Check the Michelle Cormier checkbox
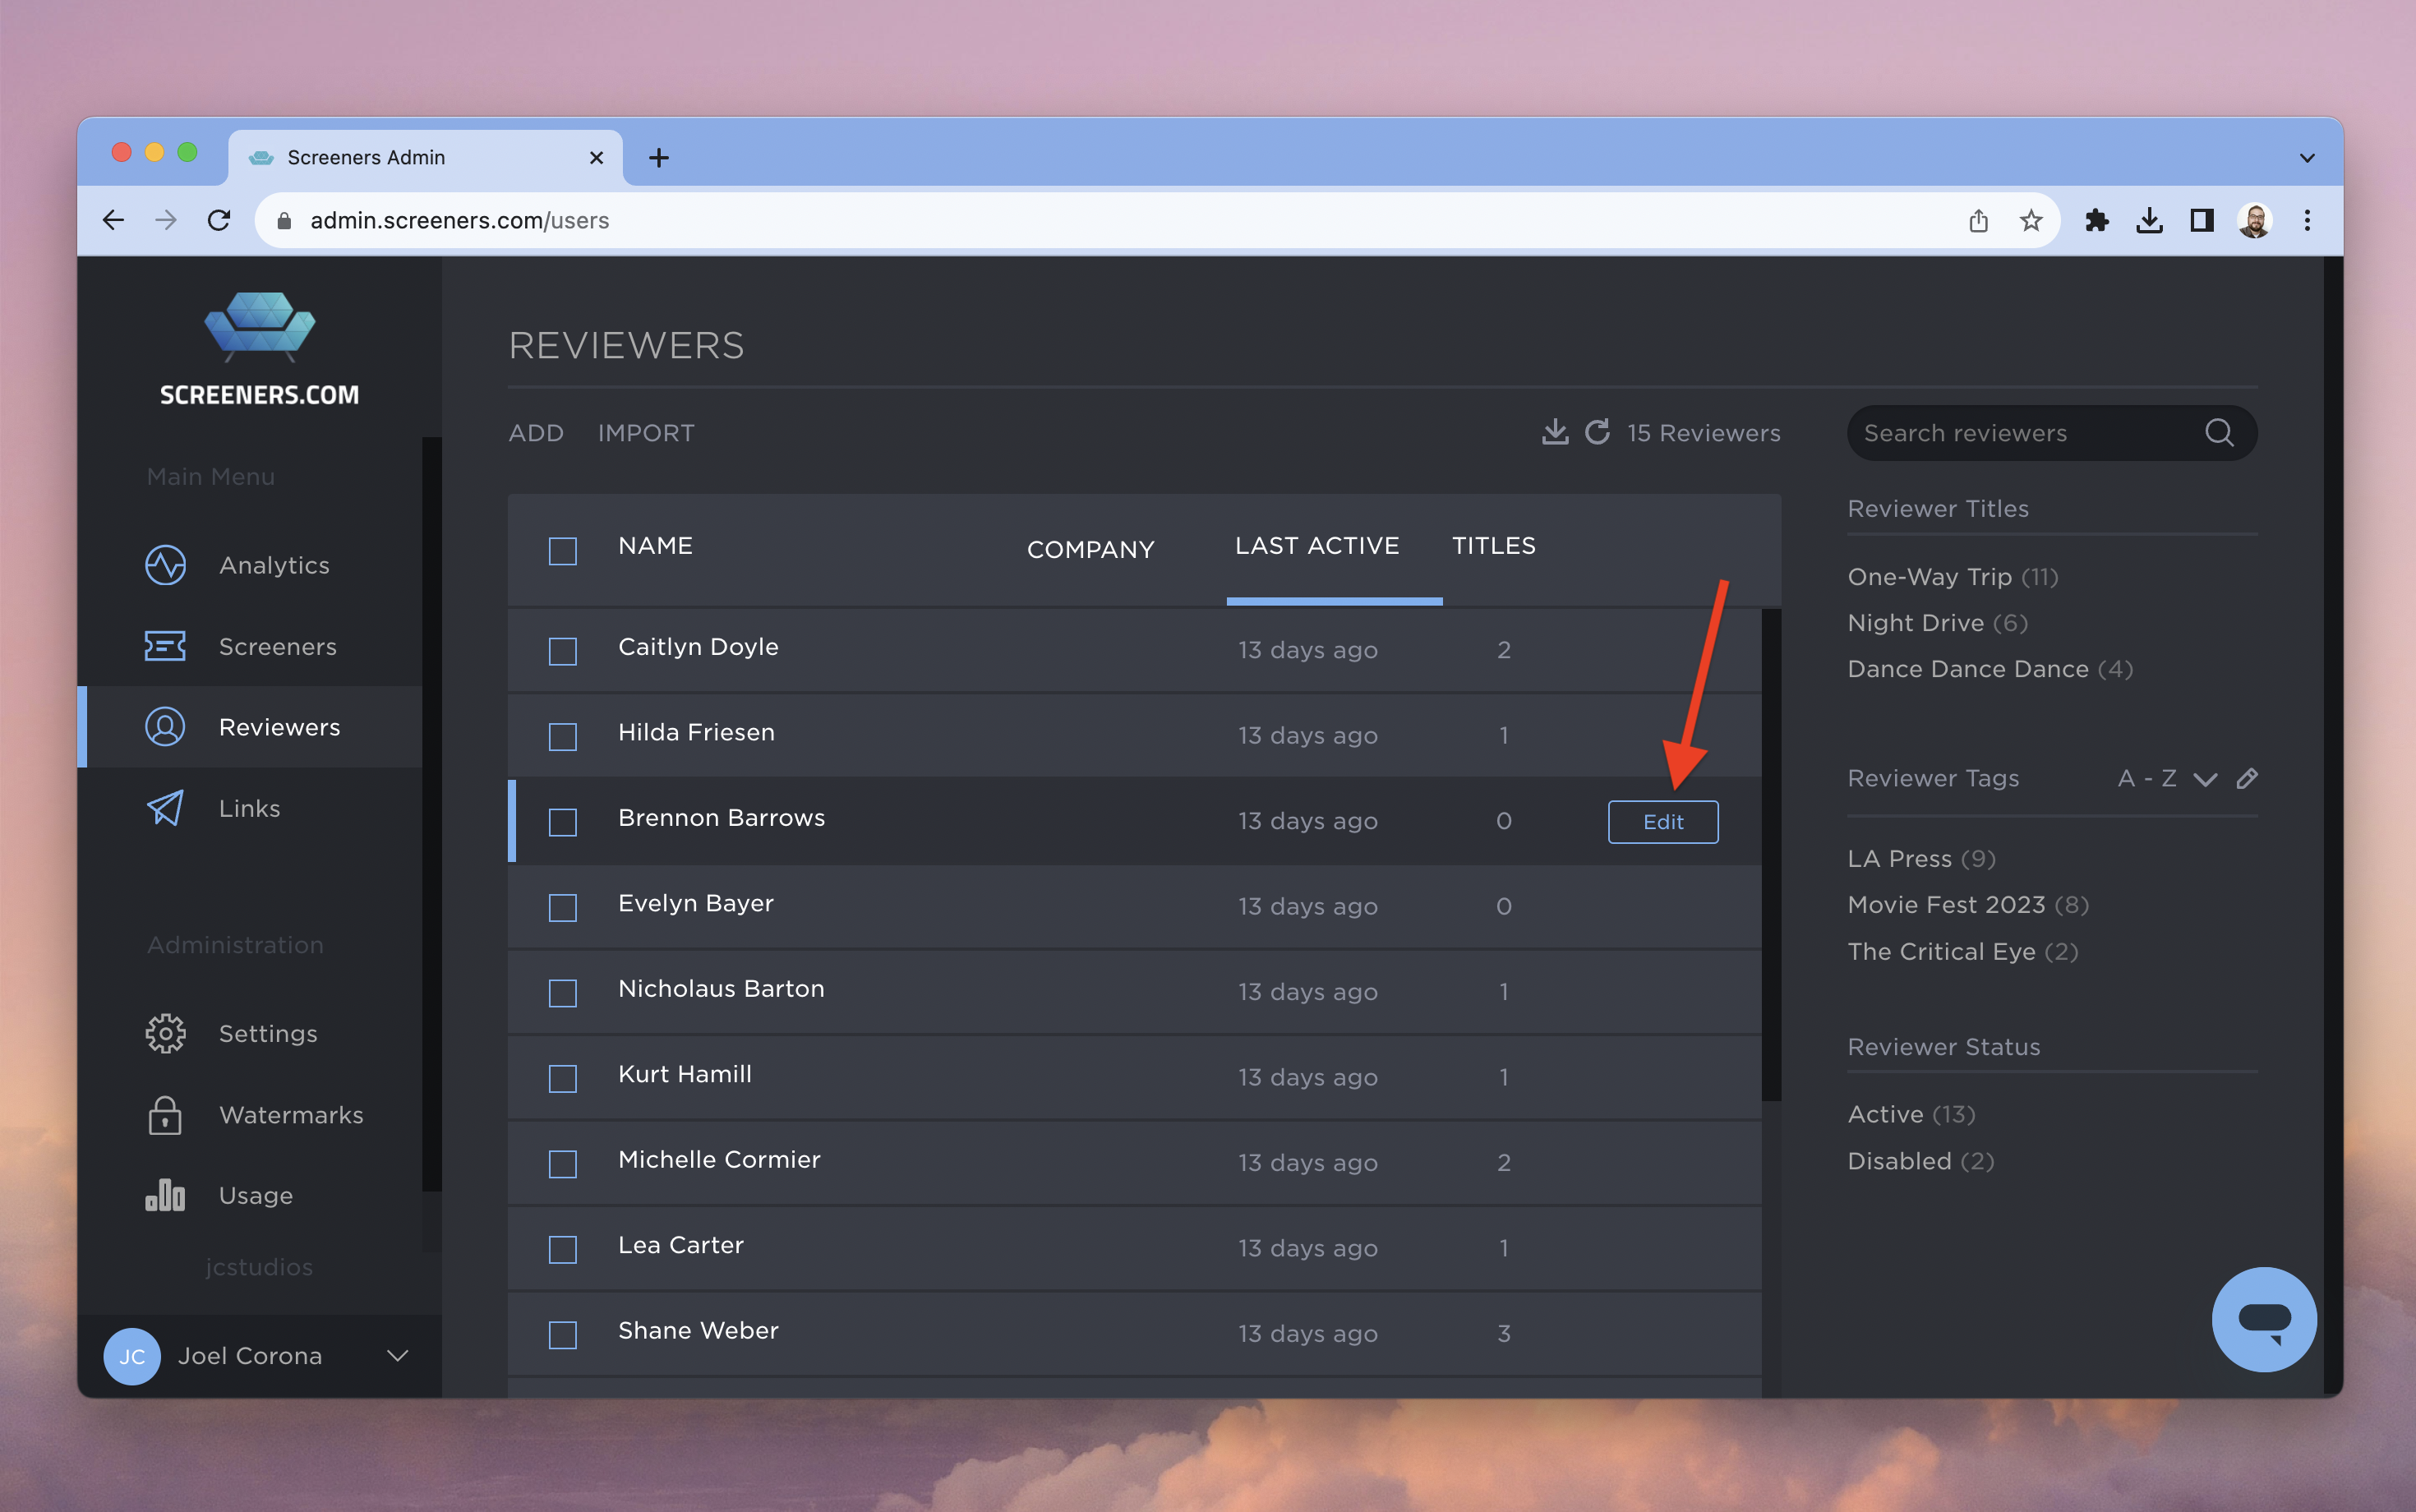The height and width of the screenshot is (1512, 2416). 563,1164
